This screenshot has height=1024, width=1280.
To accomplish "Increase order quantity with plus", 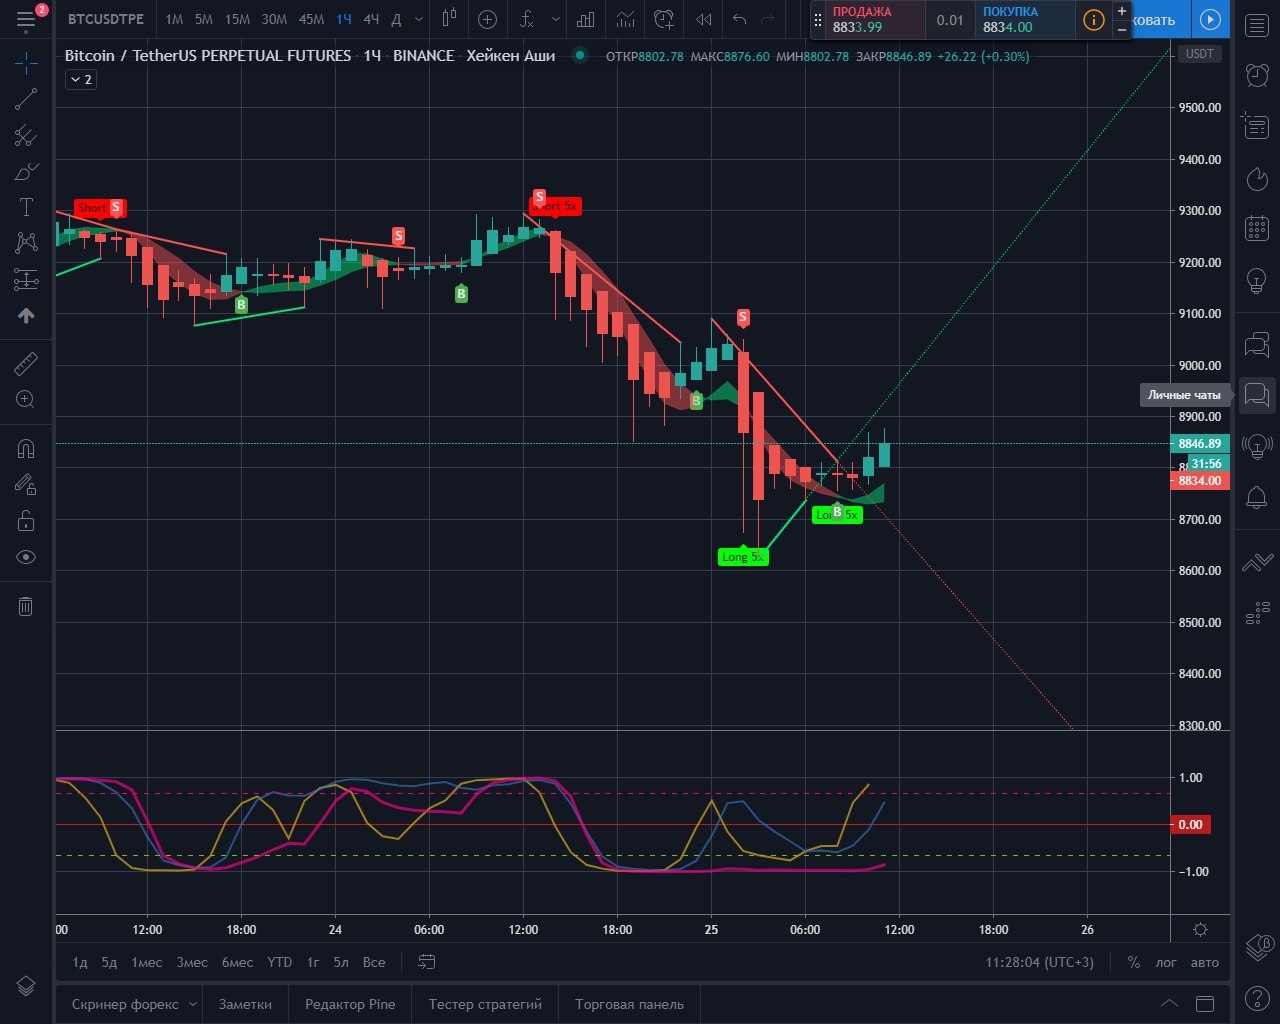I will click(x=1122, y=10).
